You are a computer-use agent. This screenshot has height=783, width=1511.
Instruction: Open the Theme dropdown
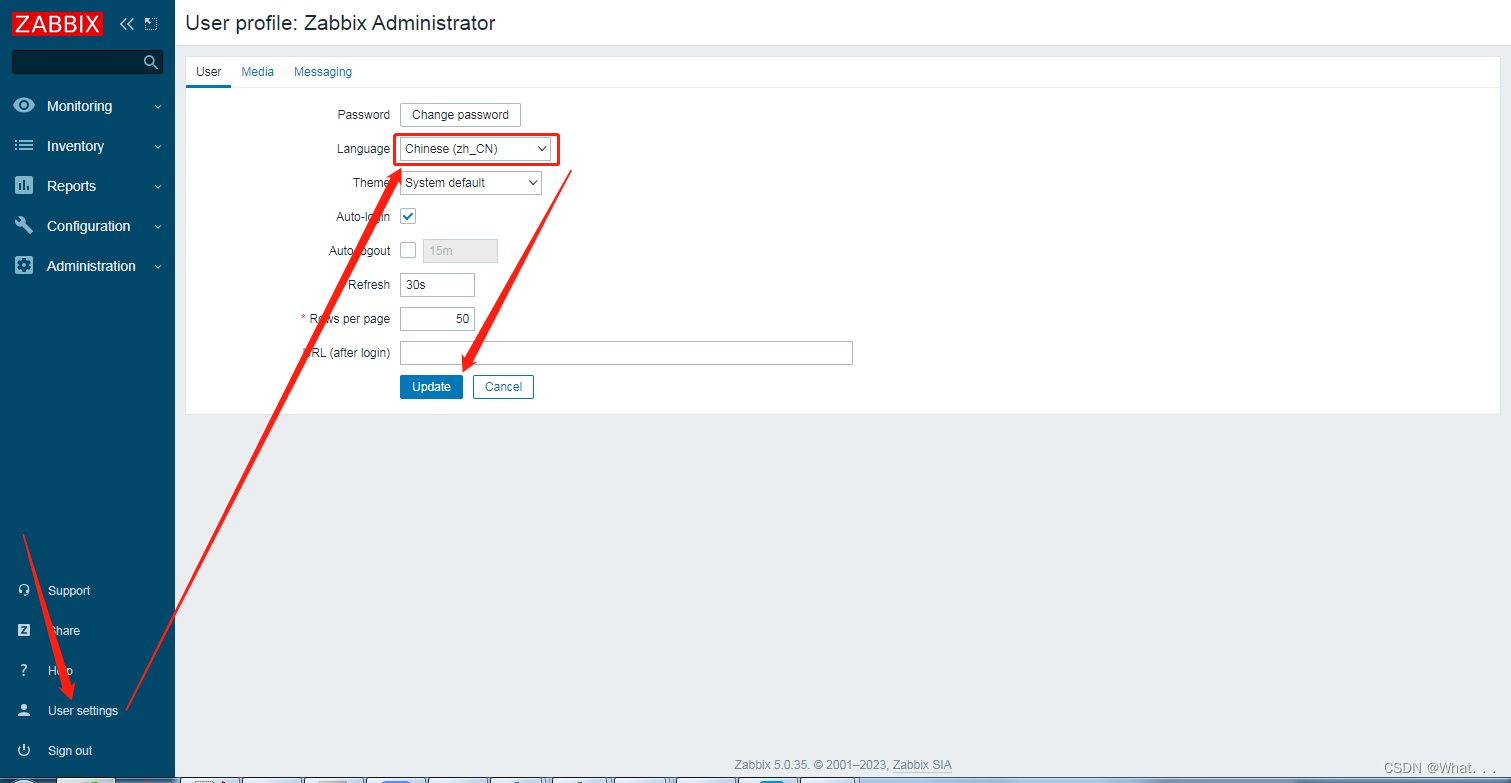(x=471, y=183)
